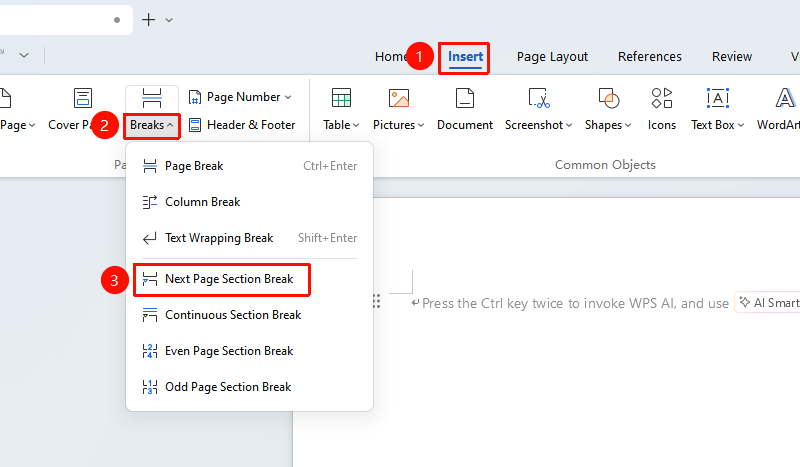
Task: Open the Insert ribbon tab
Action: click(465, 57)
